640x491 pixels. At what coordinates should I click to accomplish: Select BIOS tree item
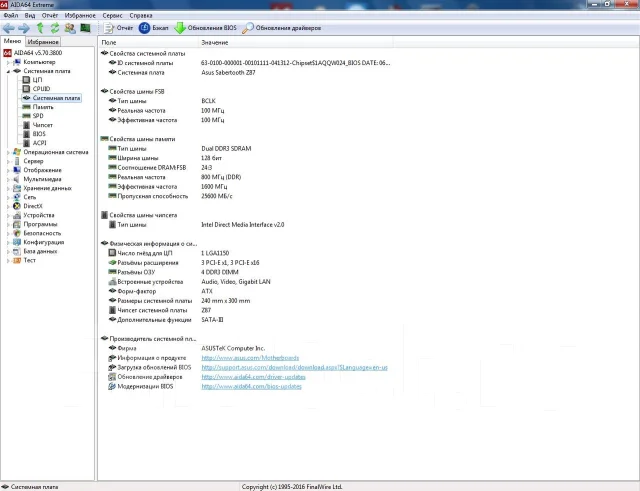pos(39,134)
